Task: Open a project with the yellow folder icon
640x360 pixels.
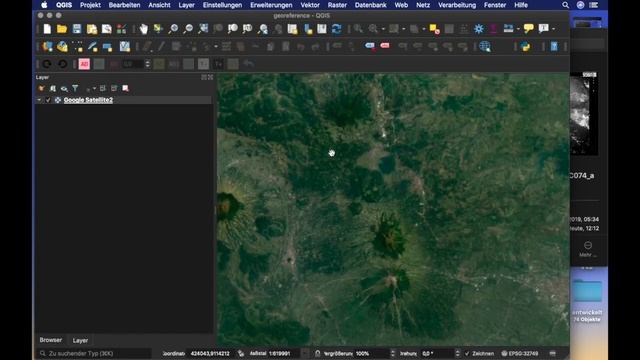Action: [x=62, y=29]
